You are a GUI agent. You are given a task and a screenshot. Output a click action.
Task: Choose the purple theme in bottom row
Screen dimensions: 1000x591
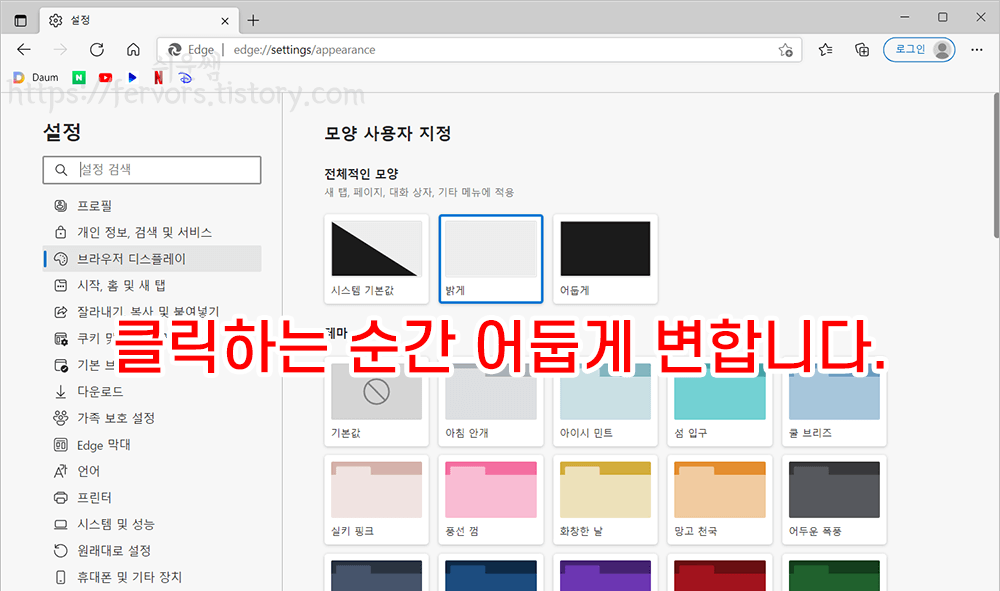605,573
